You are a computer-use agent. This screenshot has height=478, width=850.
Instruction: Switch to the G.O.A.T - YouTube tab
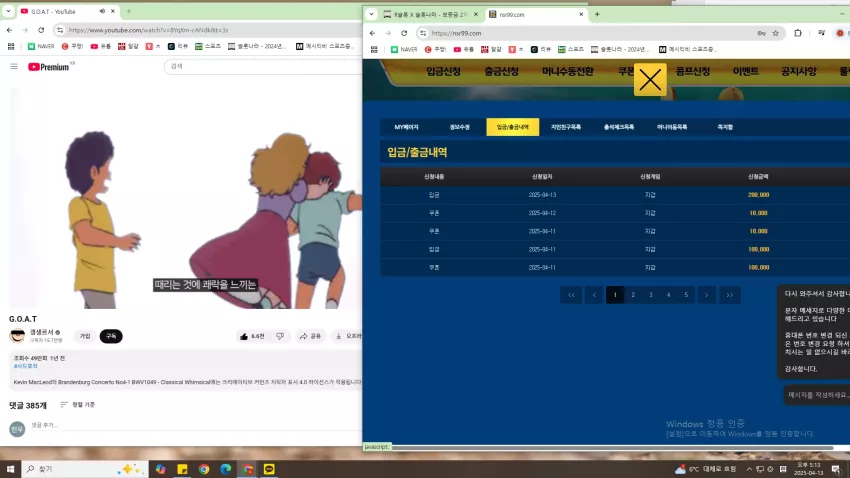tap(68, 11)
